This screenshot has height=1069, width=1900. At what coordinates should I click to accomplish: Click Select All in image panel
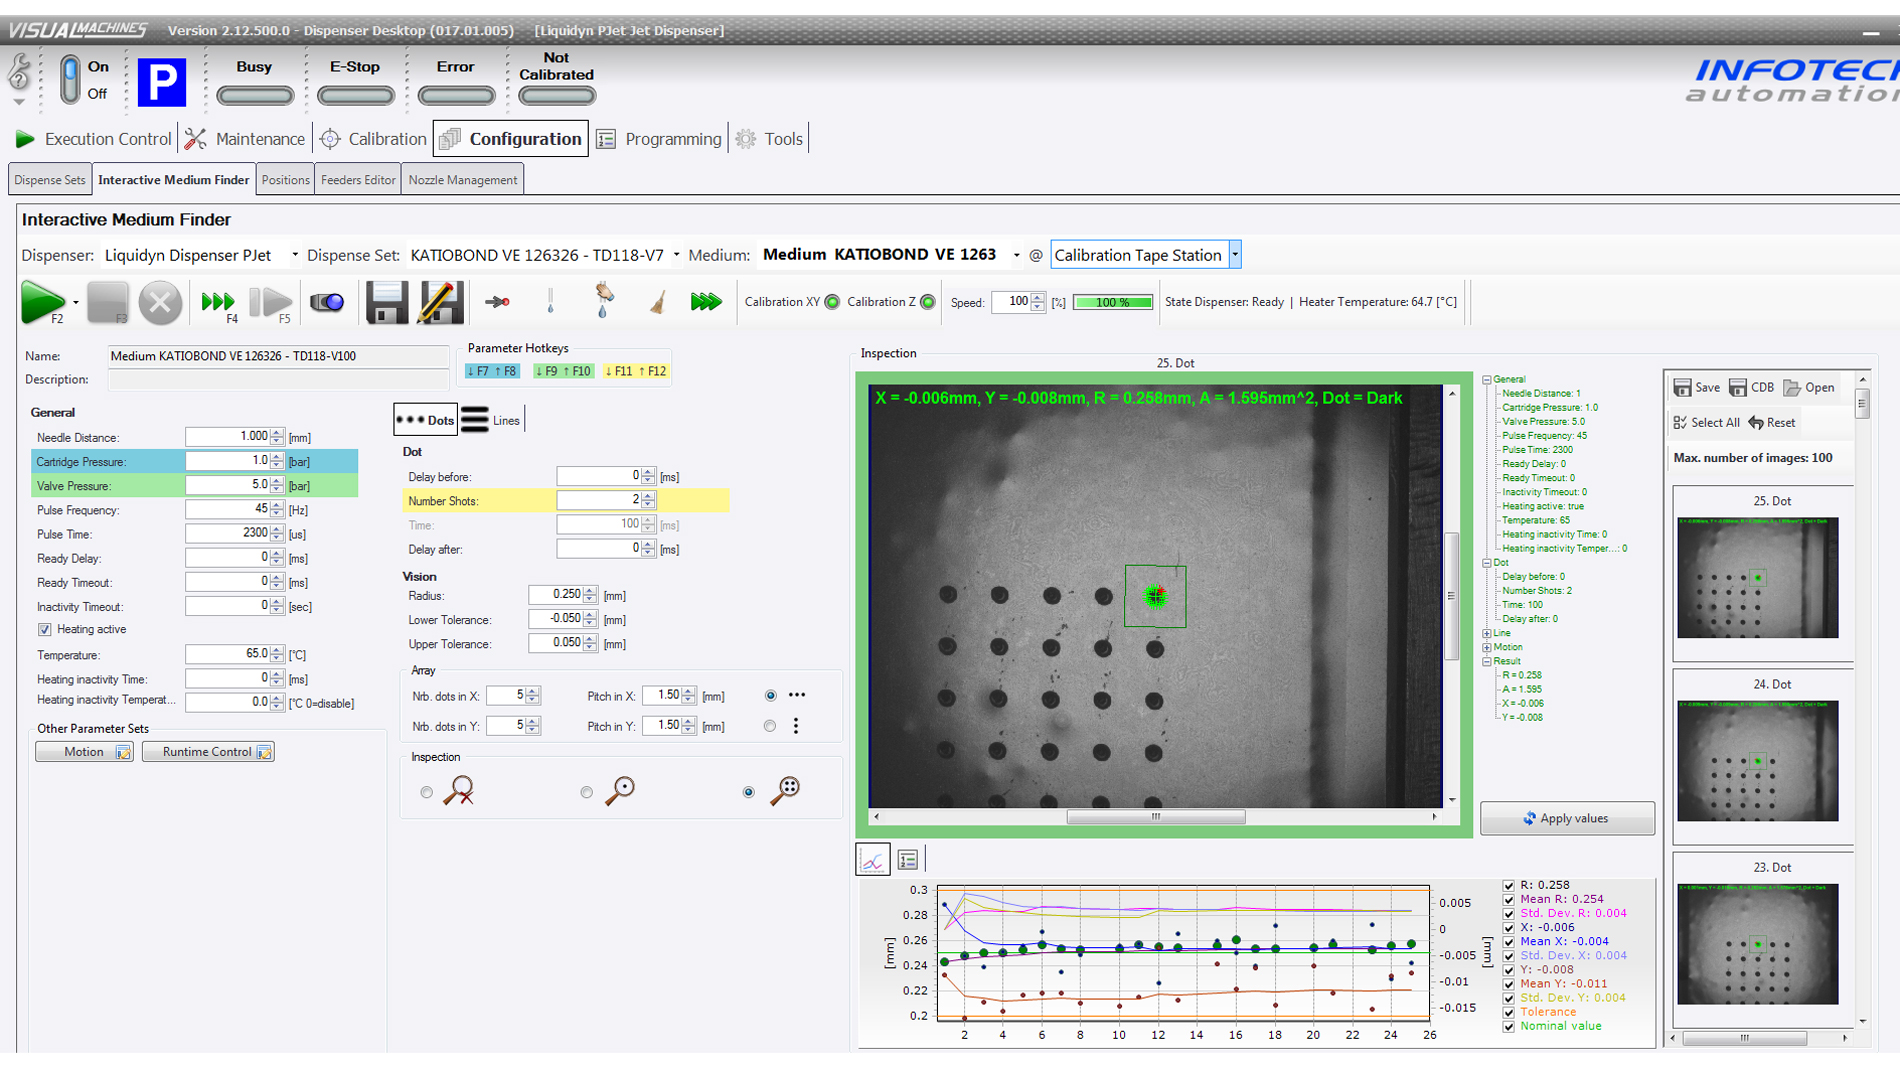pyautogui.click(x=1706, y=423)
